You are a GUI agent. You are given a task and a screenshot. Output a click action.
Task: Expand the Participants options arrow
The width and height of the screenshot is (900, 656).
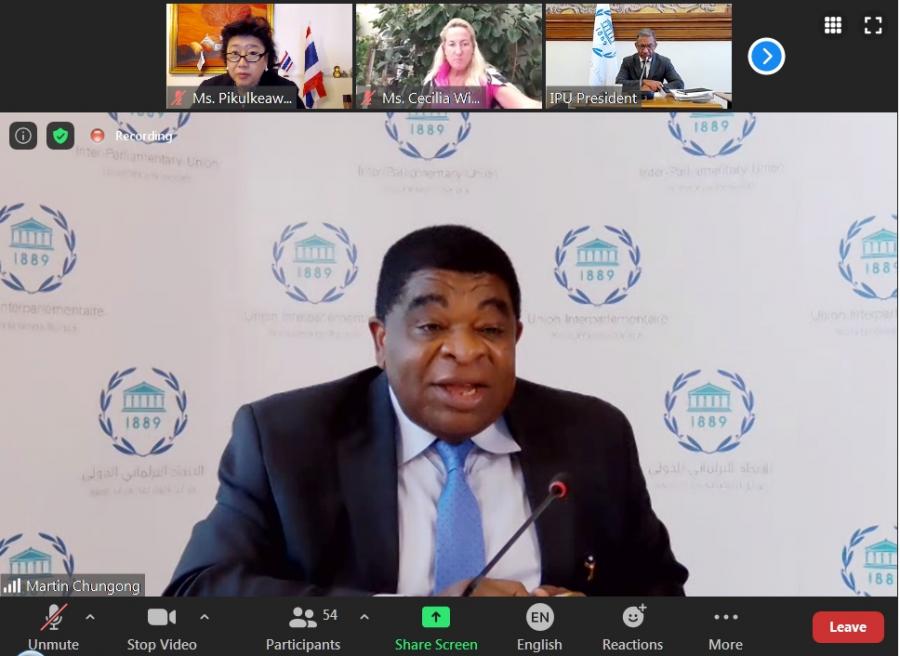click(364, 617)
